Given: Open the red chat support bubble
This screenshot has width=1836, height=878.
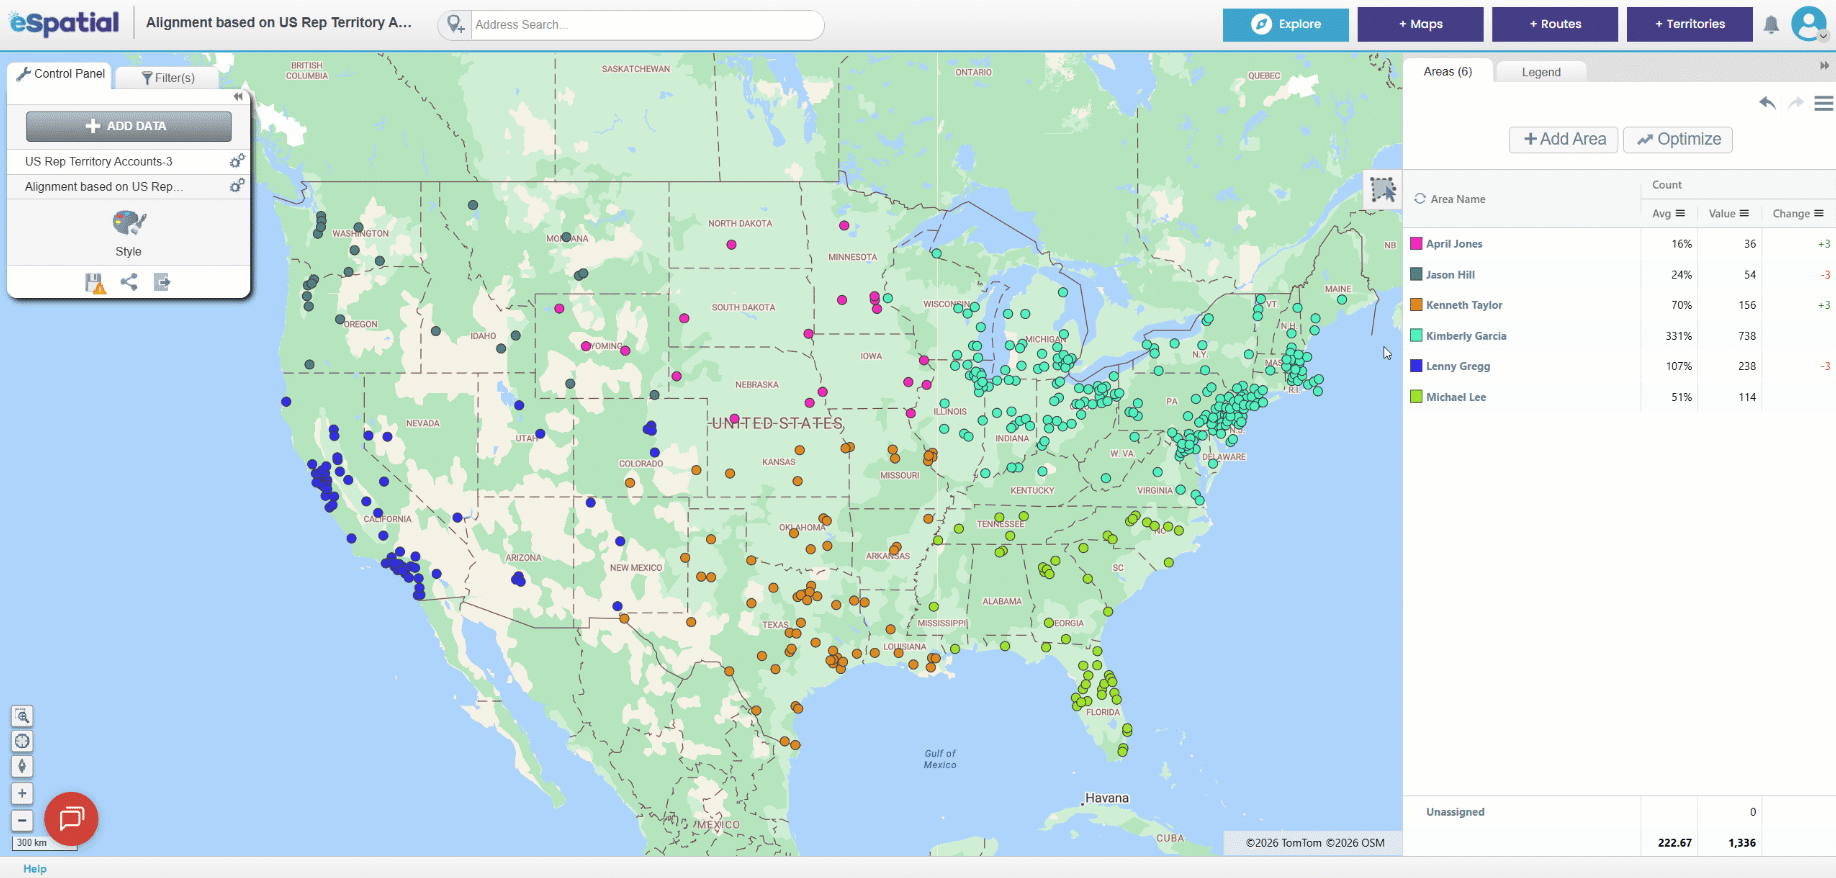Looking at the screenshot, I should [x=71, y=819].
